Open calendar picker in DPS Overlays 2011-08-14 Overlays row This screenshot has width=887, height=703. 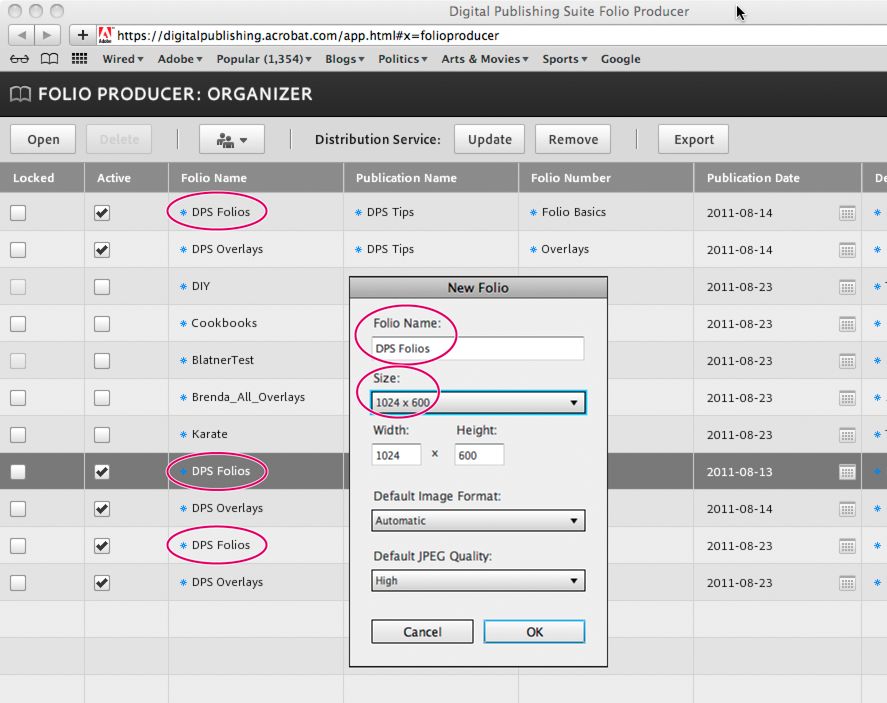point(847,250)
